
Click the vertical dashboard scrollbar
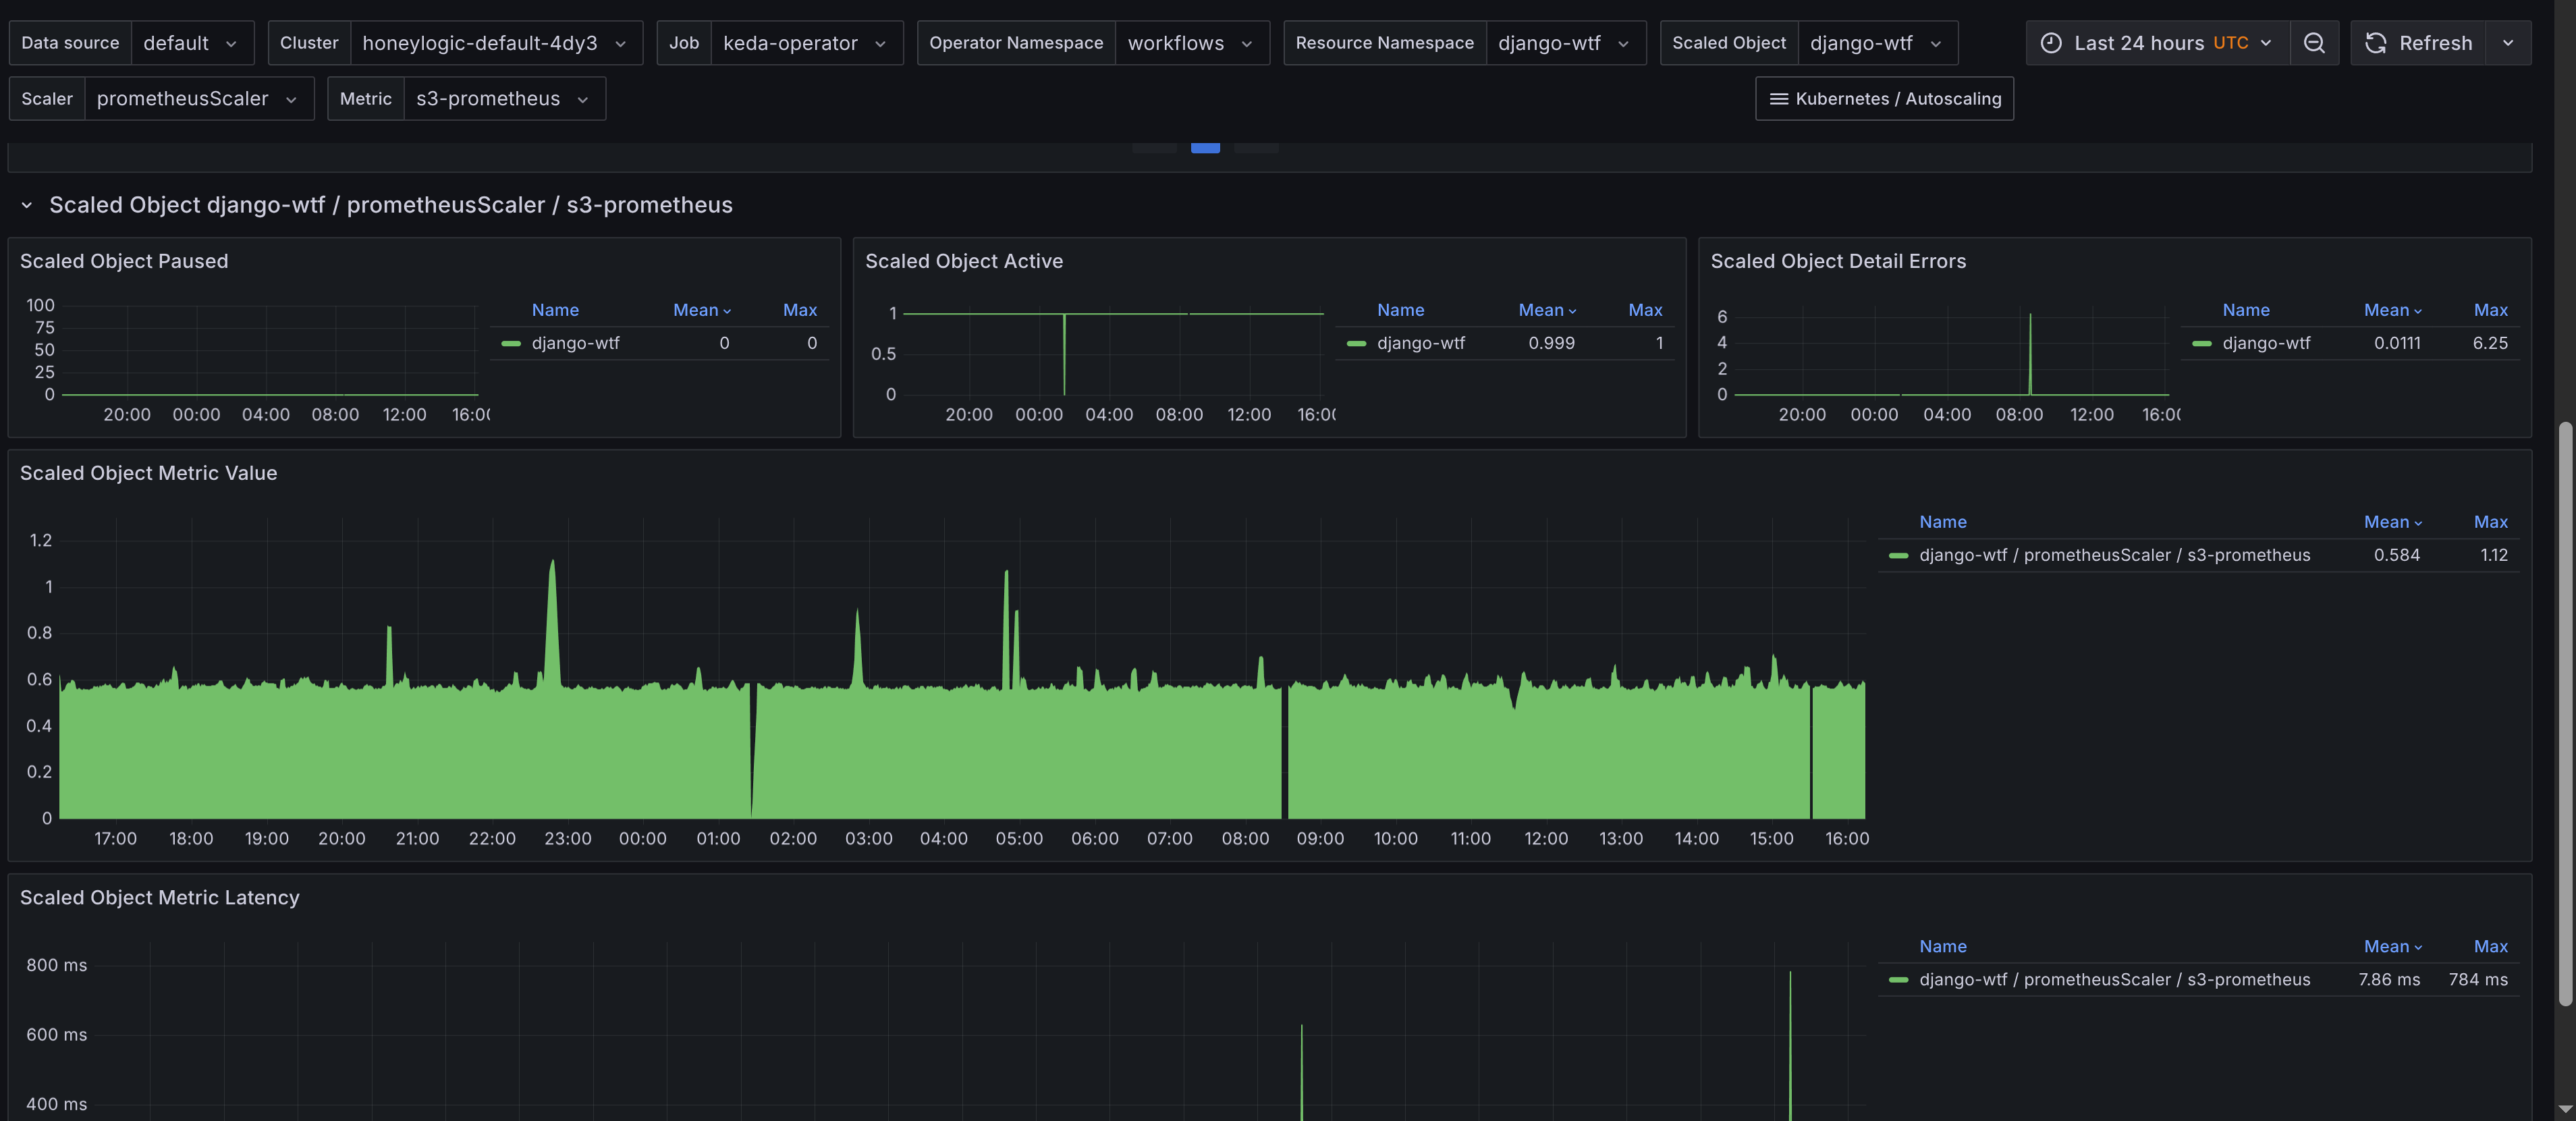[x=2565, y=714]
